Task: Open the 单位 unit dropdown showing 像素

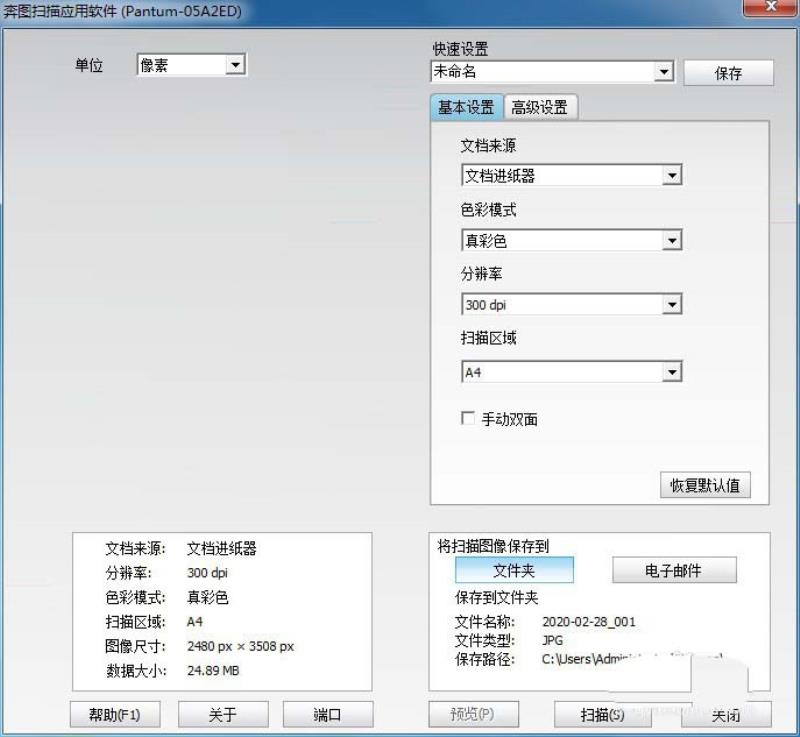Action: [x=192, y=65]
